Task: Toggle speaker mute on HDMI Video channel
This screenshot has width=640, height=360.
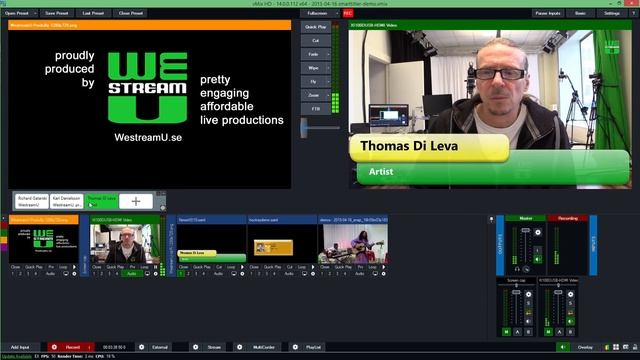Action: 571,322
